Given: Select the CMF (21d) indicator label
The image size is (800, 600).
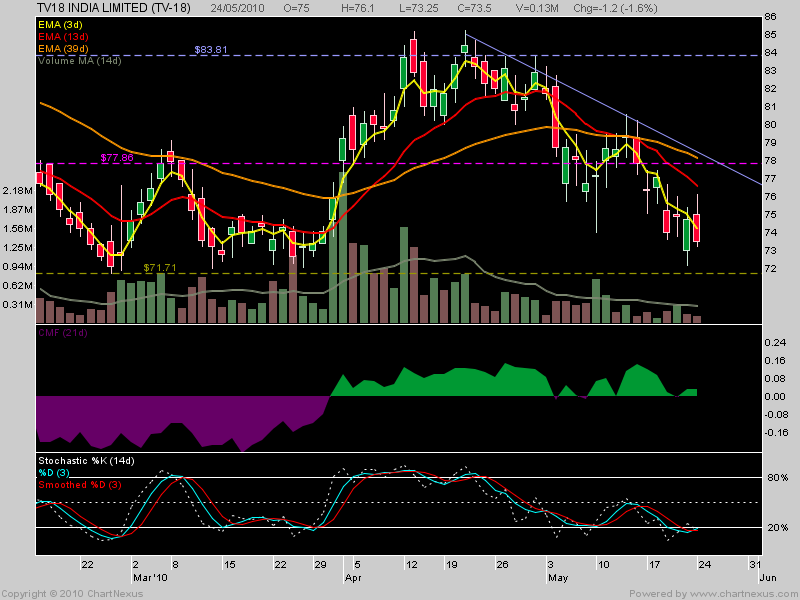Looking at the screenshot, I should 63,333.
